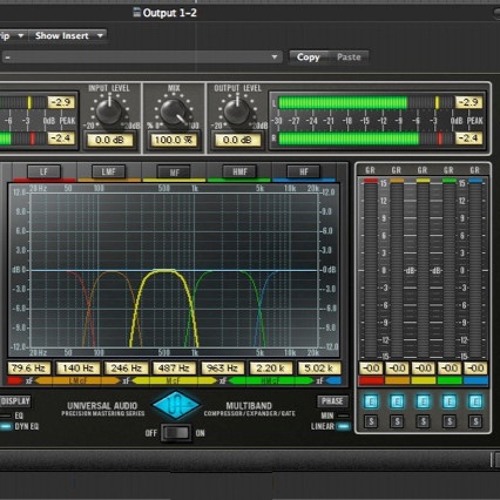
Task: Click the output meter R peak readout -2.4
Action: [x=469, y=138]
